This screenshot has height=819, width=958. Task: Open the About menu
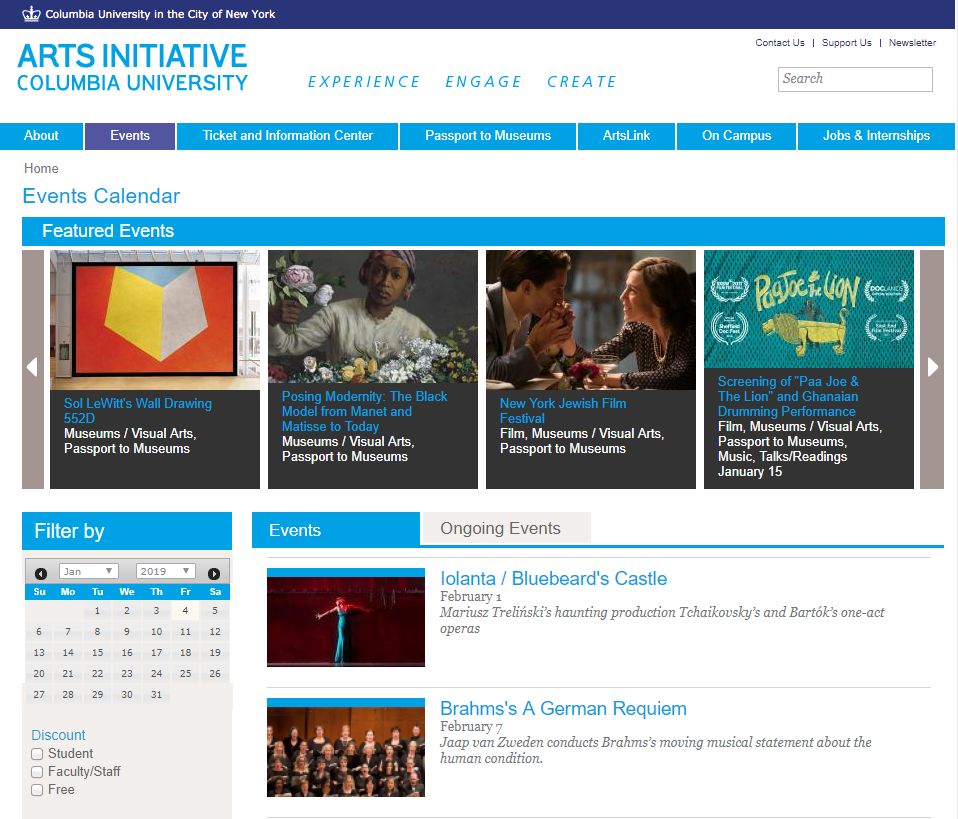pyautogui.click(x=41, y=136)
